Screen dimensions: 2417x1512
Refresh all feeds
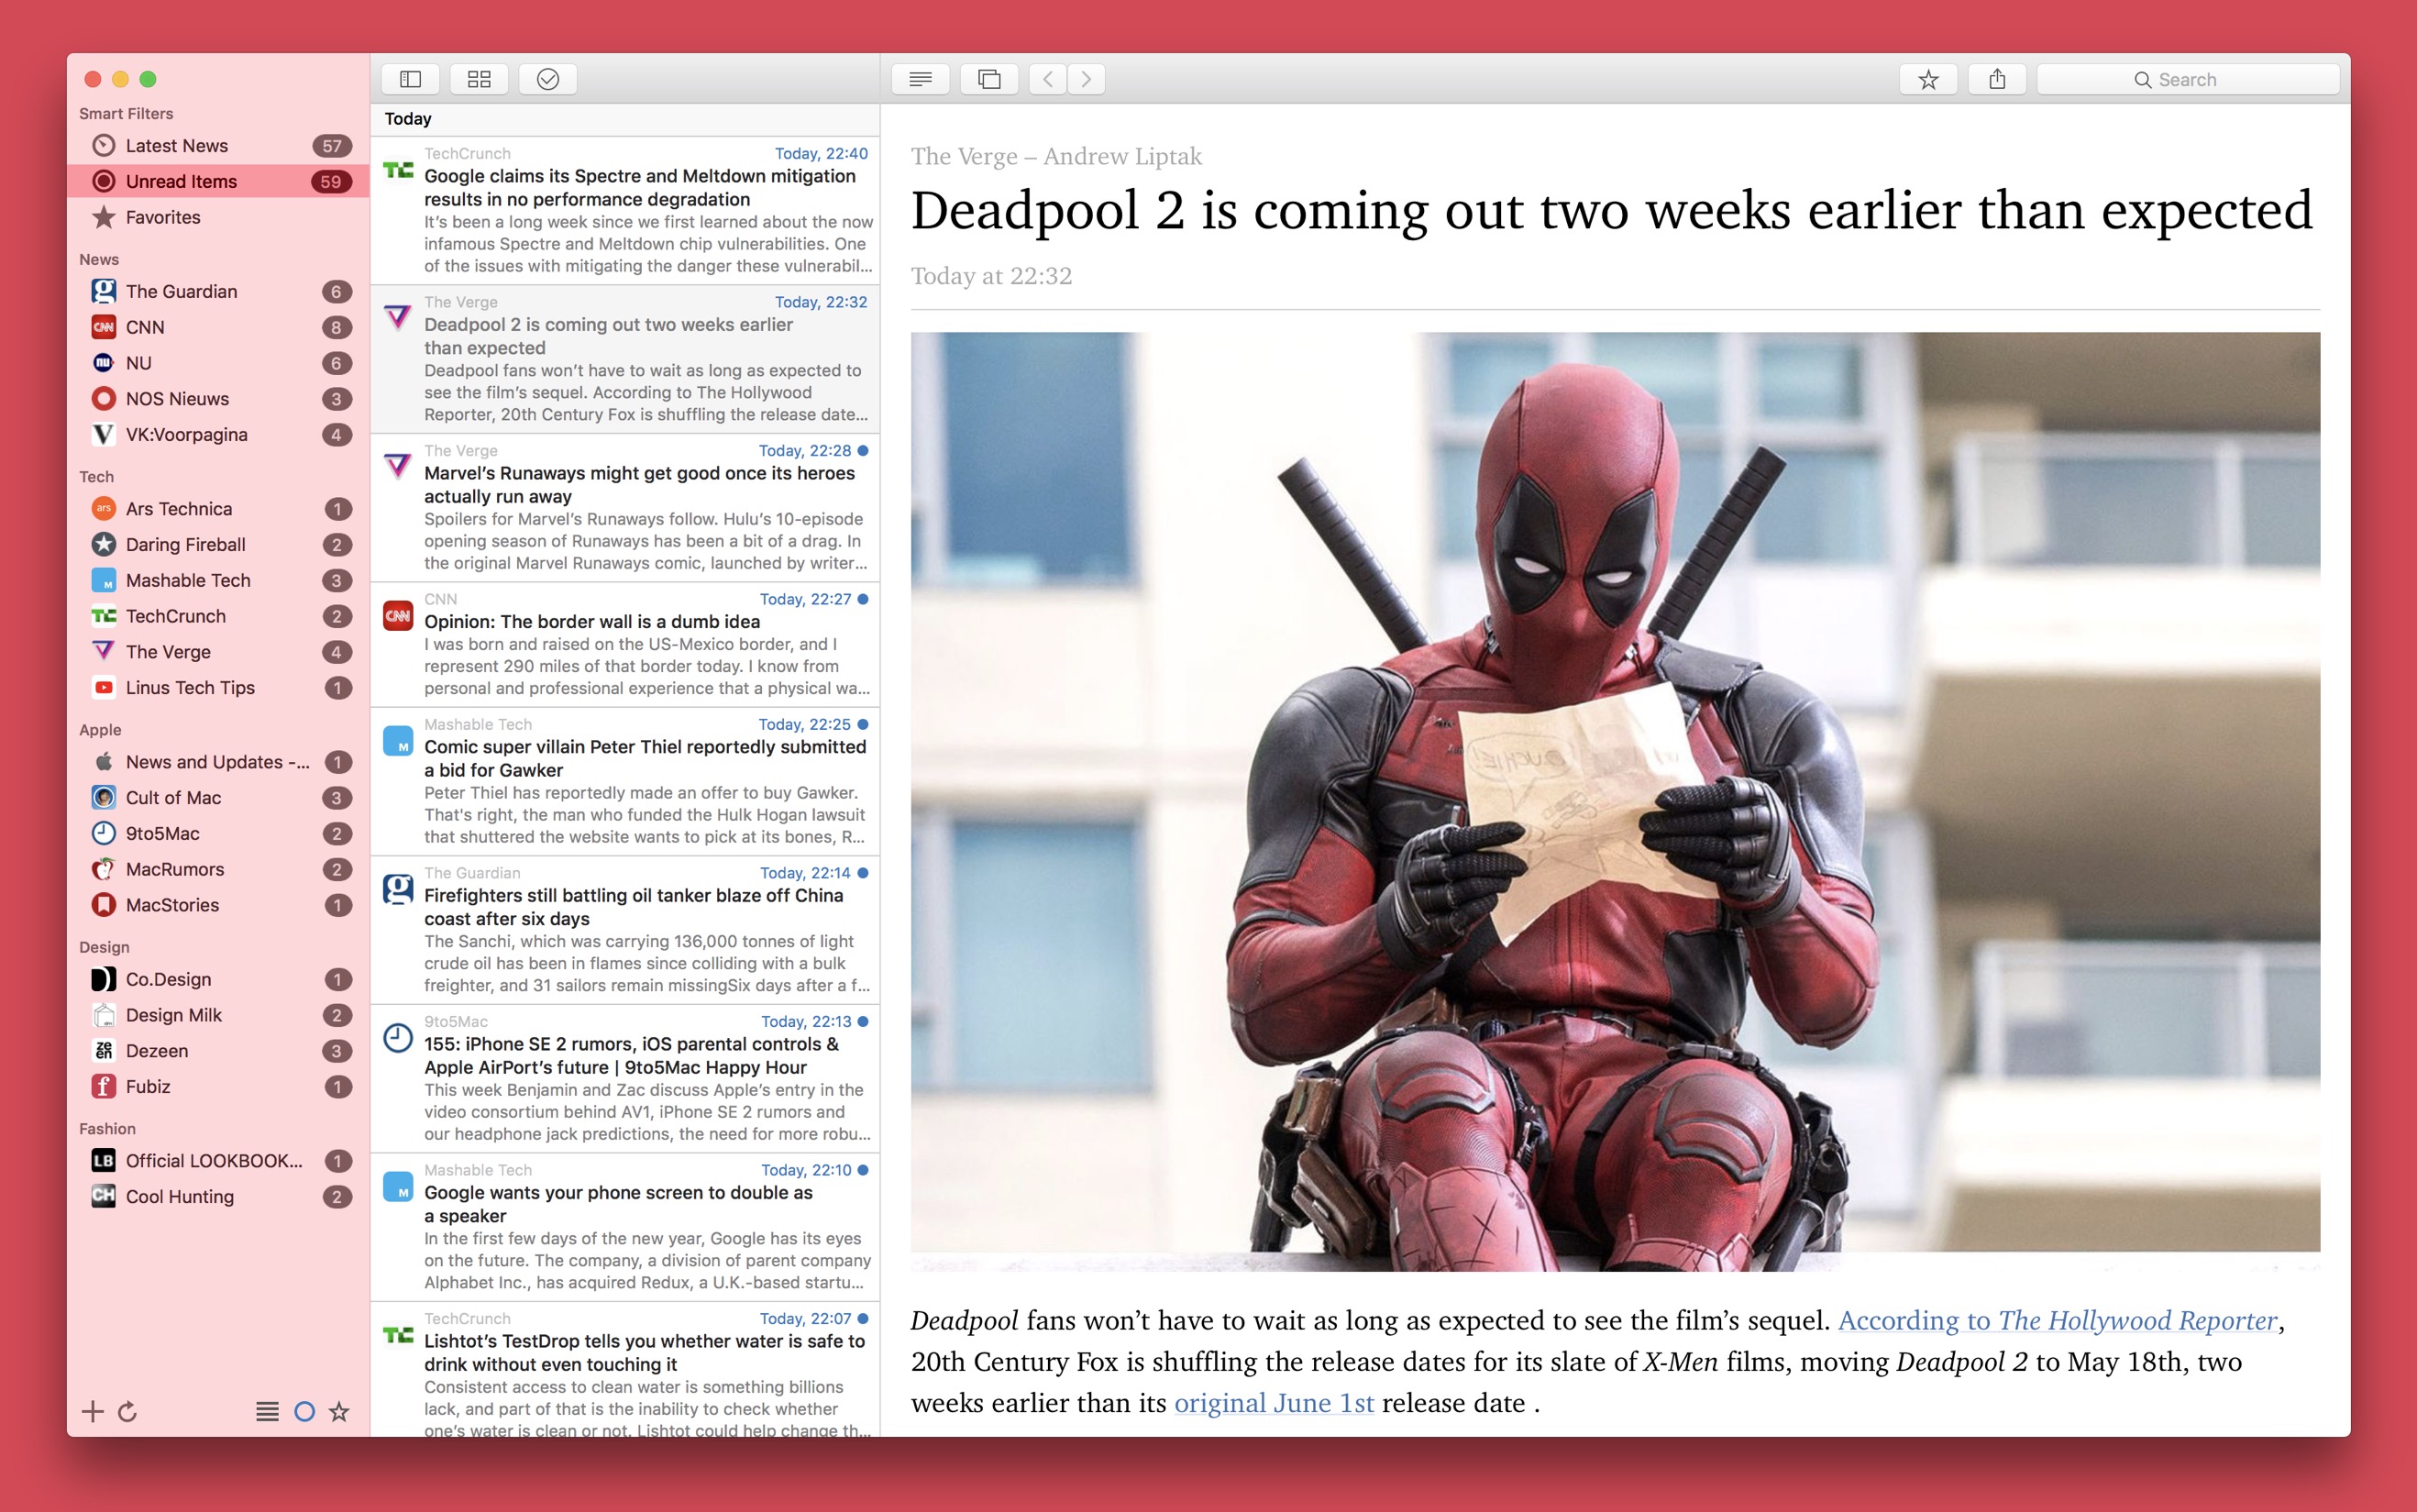(x=128, y=1411)
